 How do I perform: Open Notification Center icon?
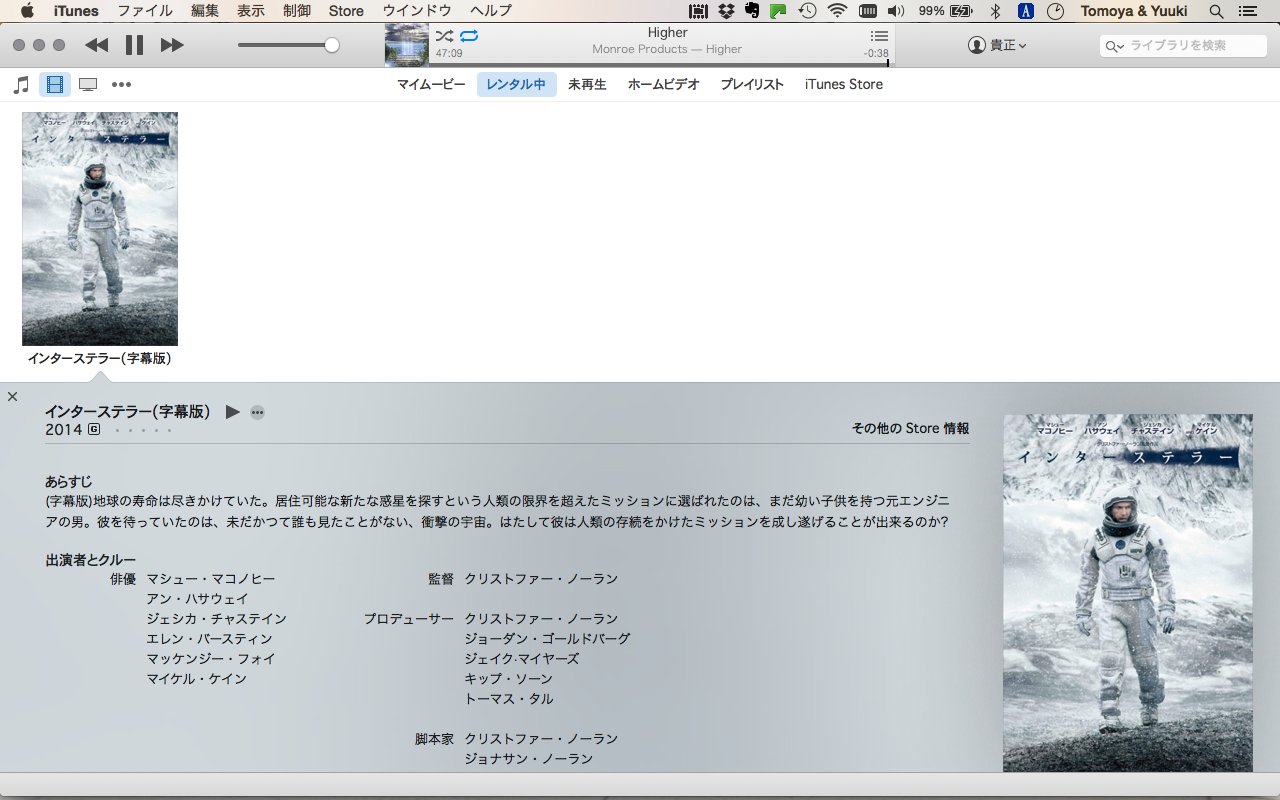(x=1246, y=11)
